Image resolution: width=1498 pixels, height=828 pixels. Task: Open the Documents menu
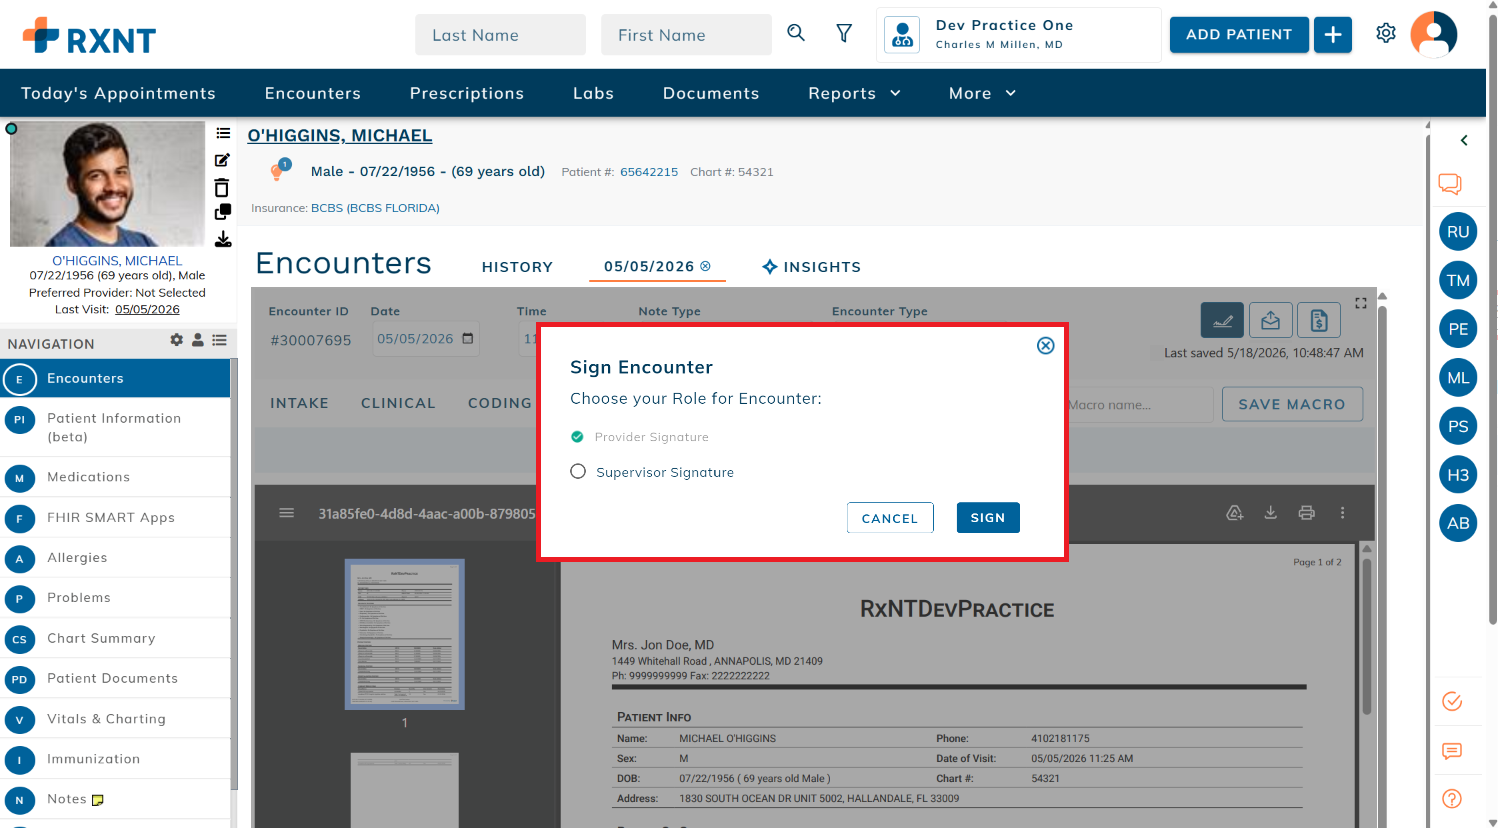[711, 93]
